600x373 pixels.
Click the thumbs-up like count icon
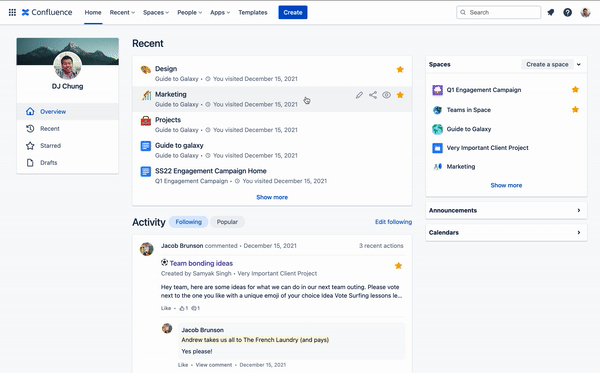(x=182, y=308)
